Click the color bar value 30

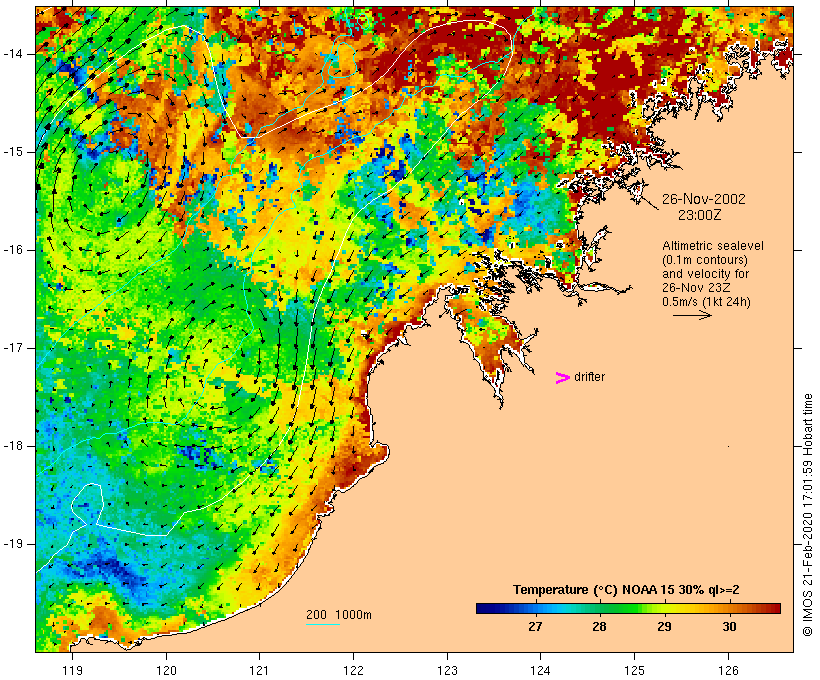coord(729,627)
